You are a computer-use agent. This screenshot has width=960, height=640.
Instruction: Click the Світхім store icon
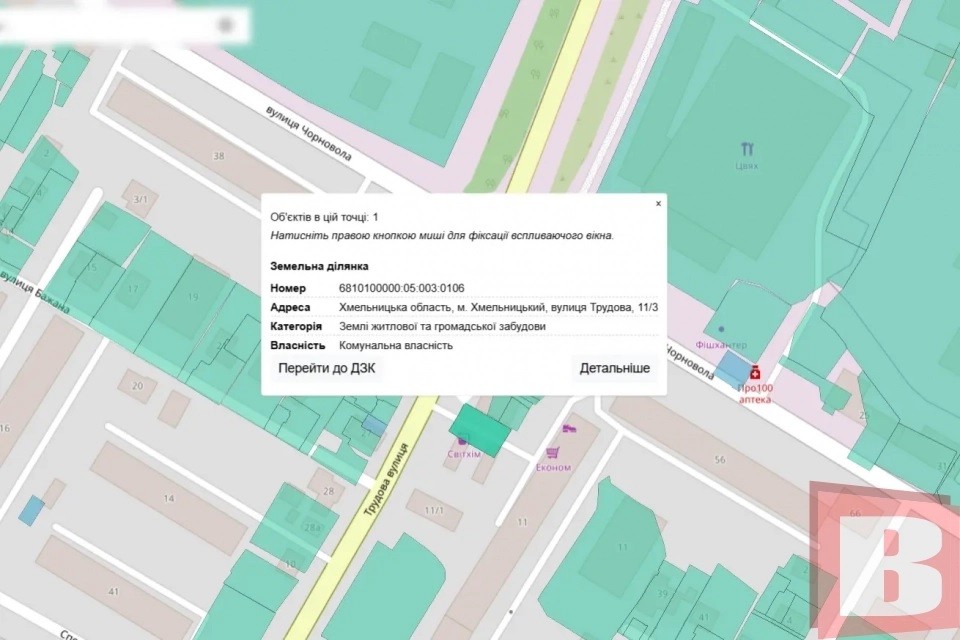(x=462, y=441)
